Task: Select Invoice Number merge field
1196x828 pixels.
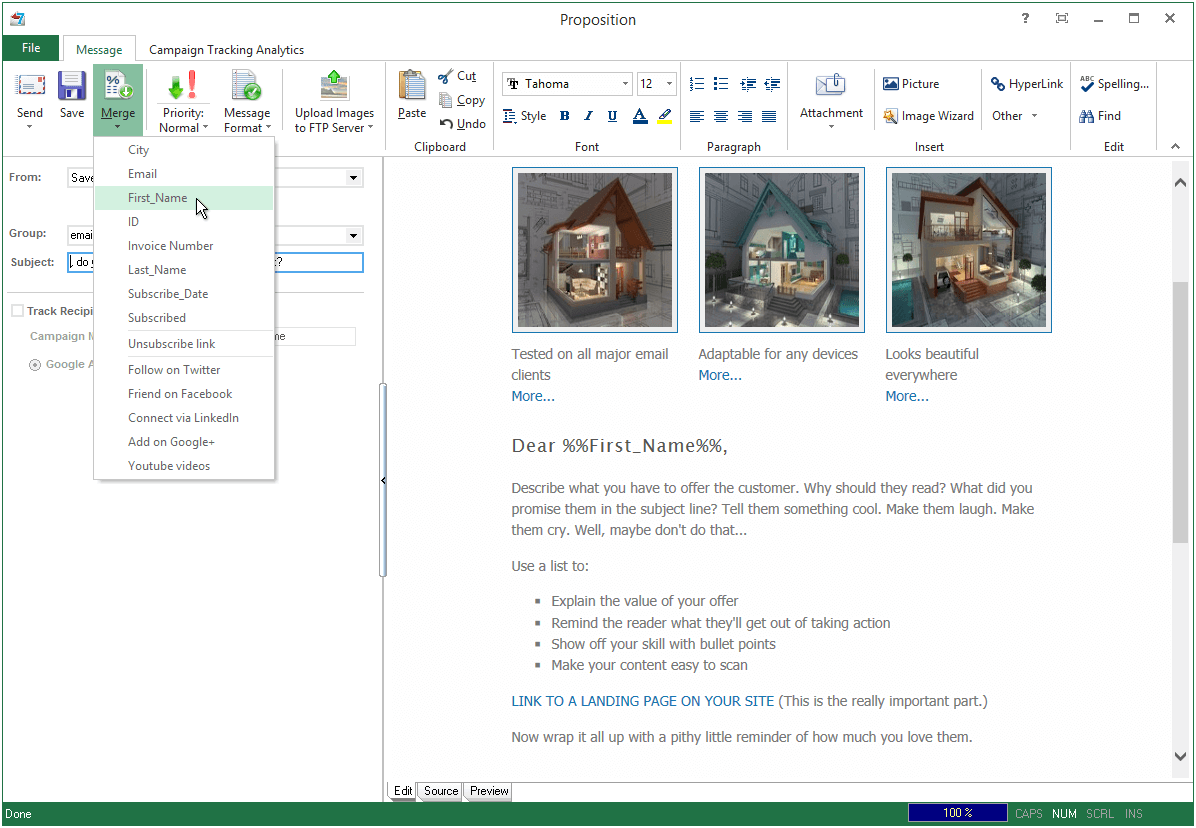Action: tap(183, 246)
